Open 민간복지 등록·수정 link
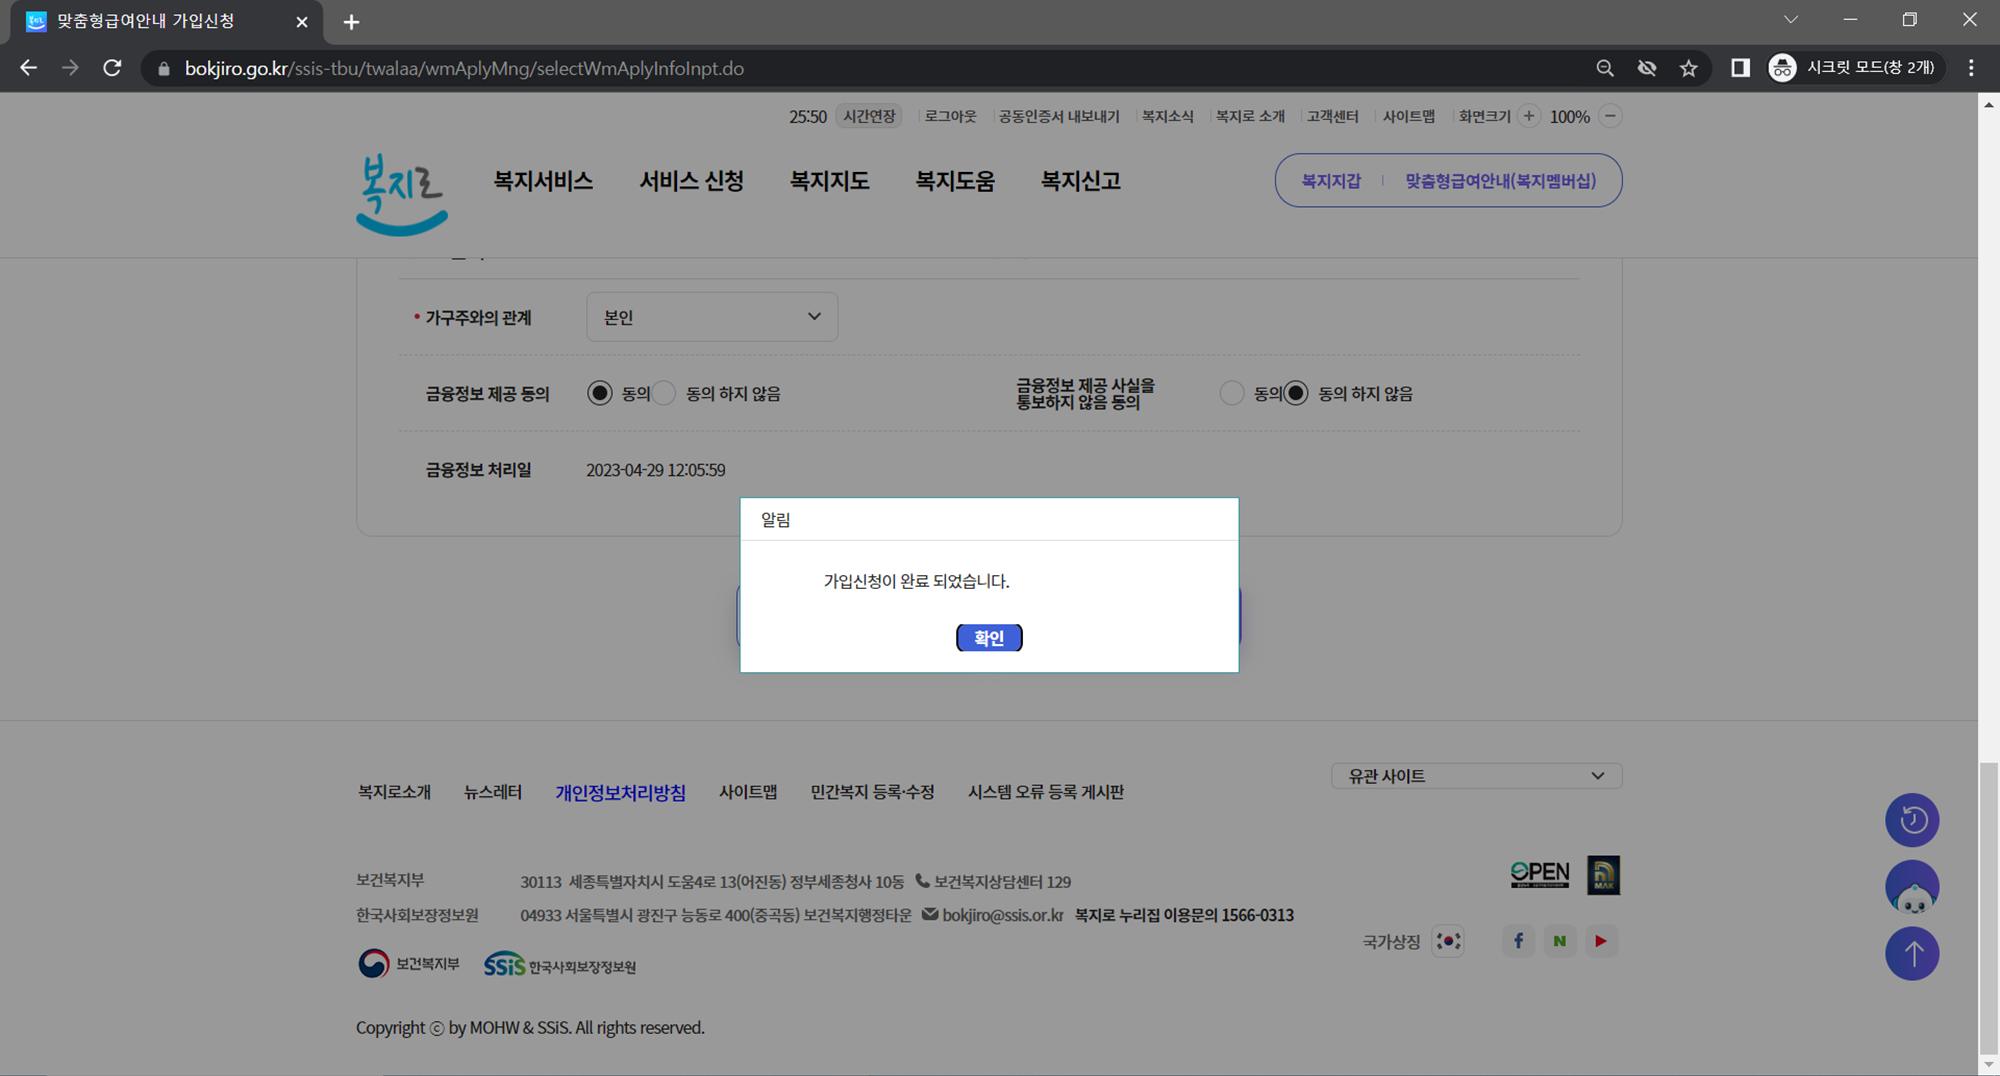 [872, 792]
